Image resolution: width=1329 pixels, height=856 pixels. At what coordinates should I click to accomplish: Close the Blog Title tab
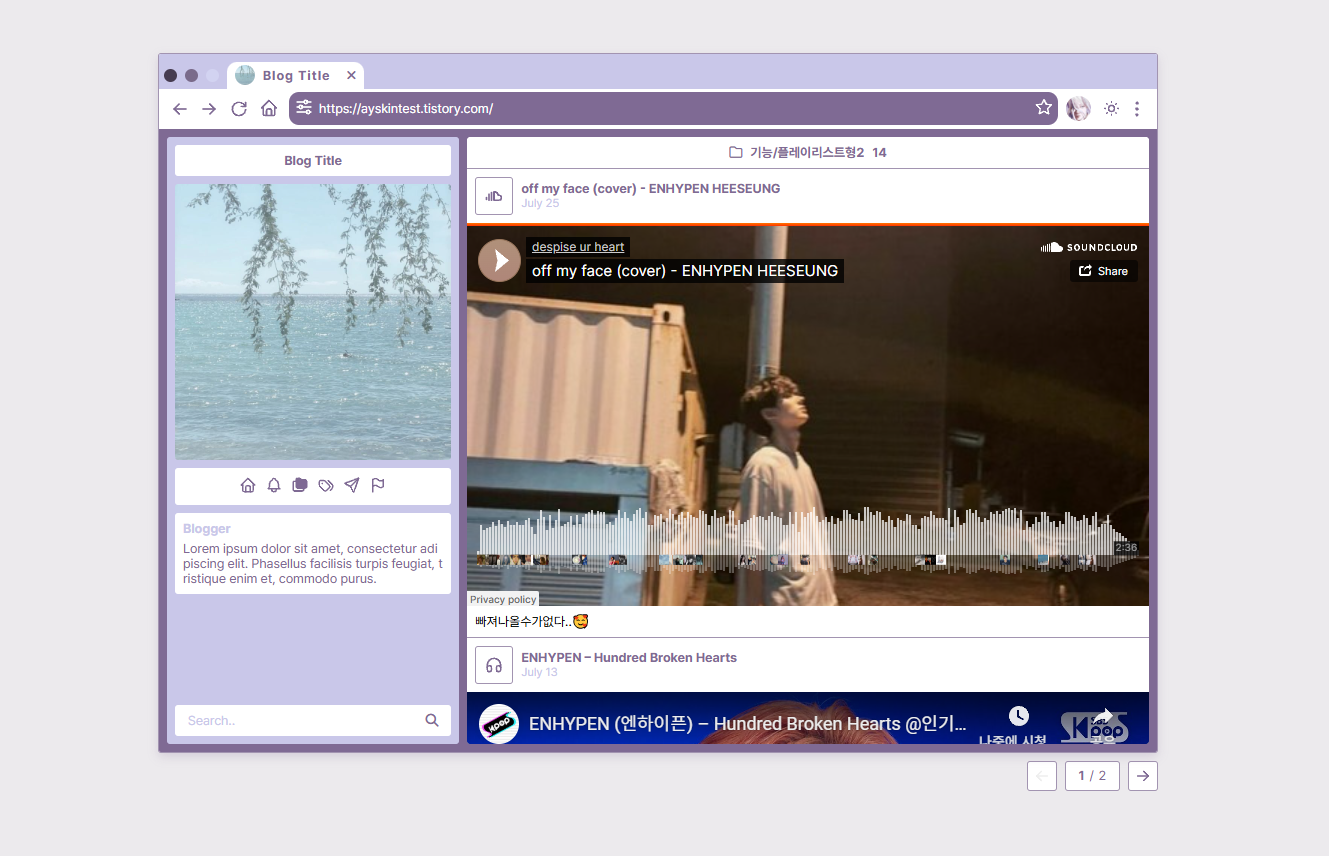(351, 76)
